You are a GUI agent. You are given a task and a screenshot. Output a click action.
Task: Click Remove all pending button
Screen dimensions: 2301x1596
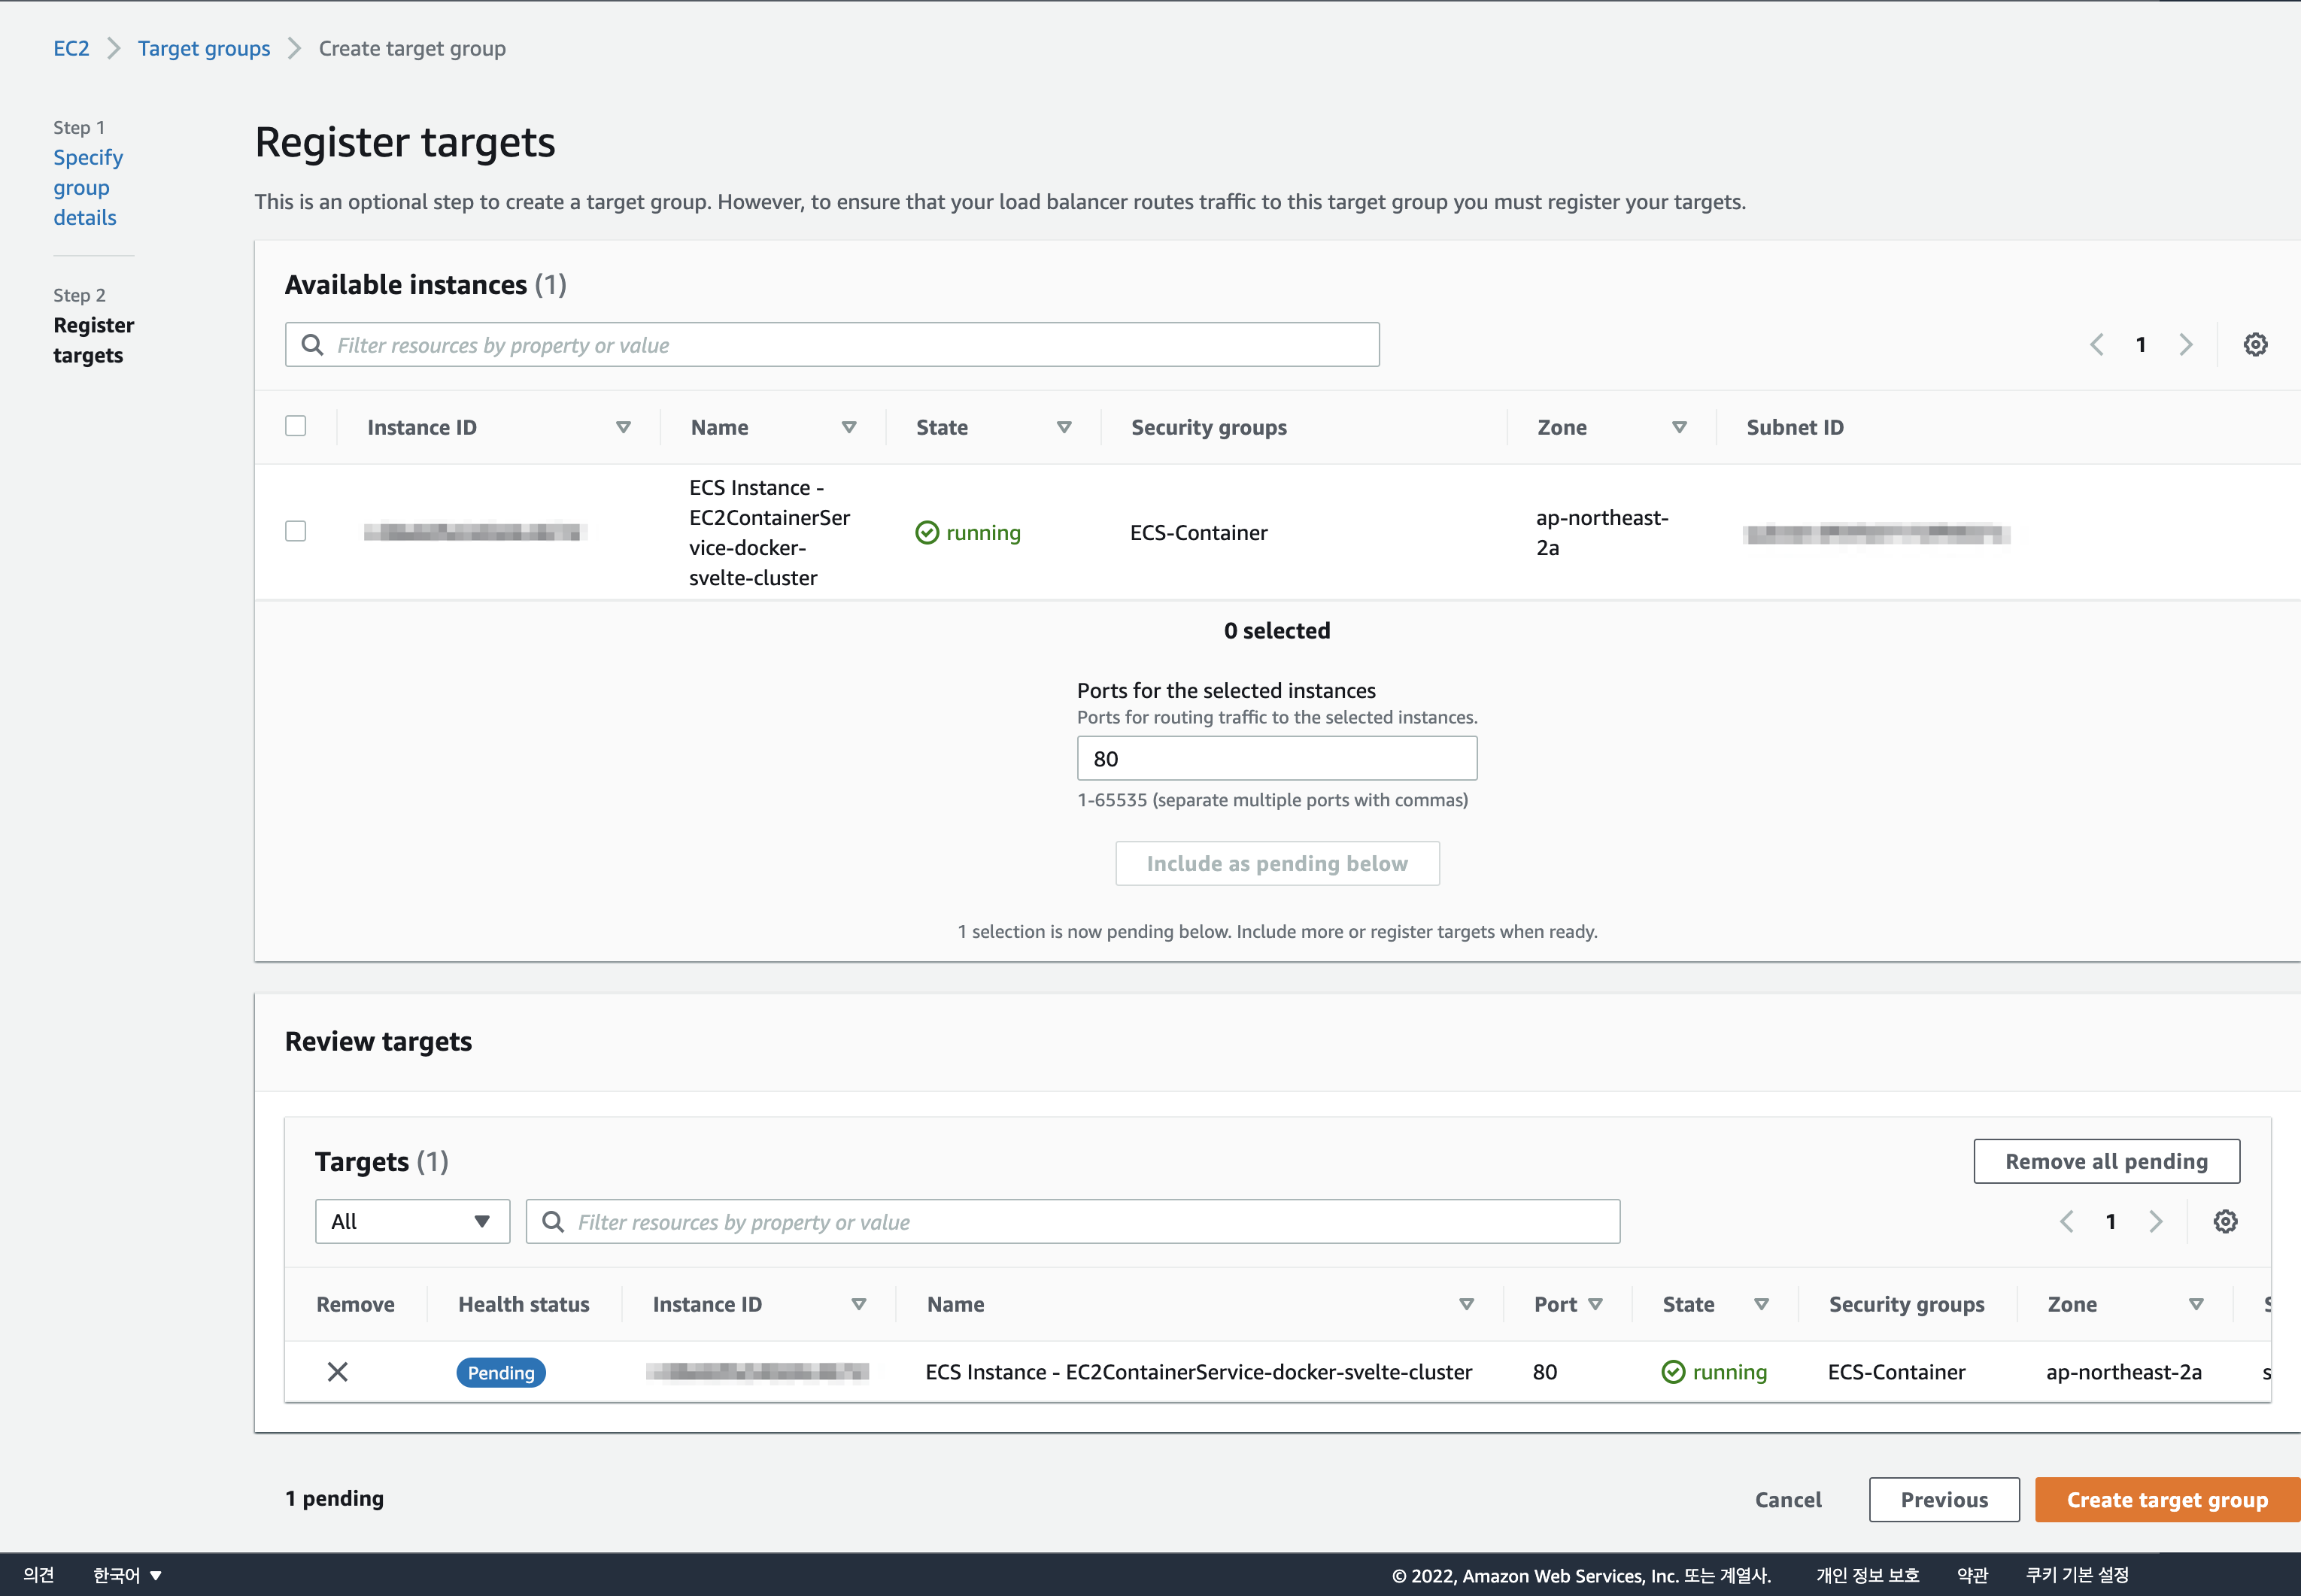(x=2106, y=1161)
